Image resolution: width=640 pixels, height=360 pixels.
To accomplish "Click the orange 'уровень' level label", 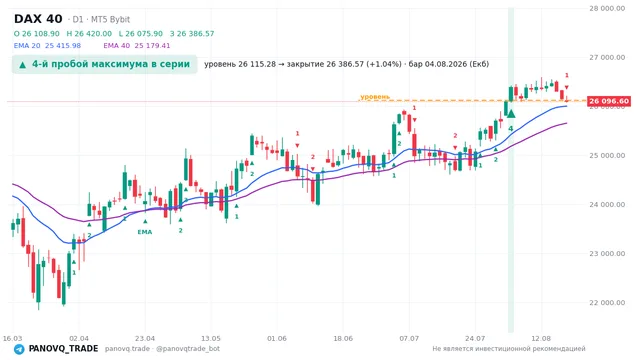I will (375, 97).
